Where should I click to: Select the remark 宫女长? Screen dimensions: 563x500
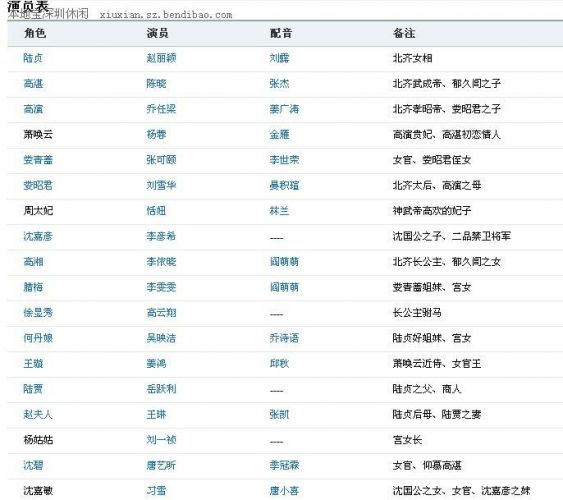[x=407, y=440]
